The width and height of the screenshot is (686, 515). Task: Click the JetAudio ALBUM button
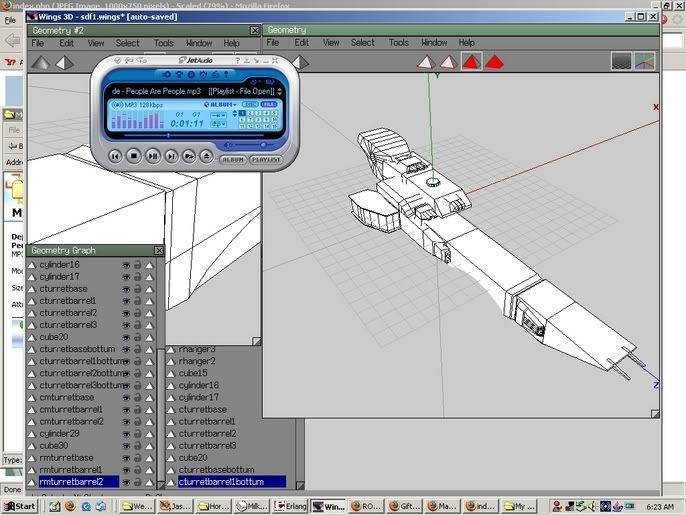coord(232,158)
